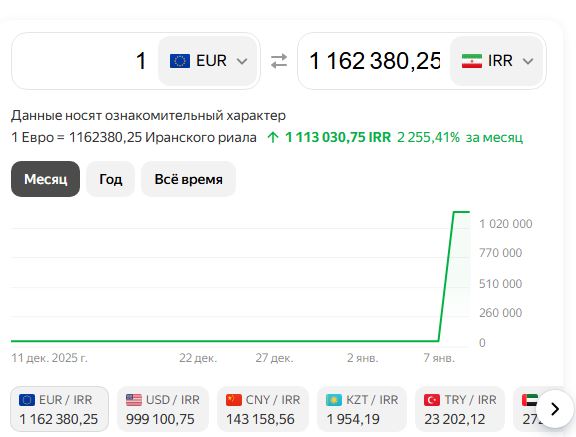The height and width of the screenshot is (437, 576).
Task: Click the US flag on USD / IRR chip
Action: pyautogui.click(x=134, y=400)
